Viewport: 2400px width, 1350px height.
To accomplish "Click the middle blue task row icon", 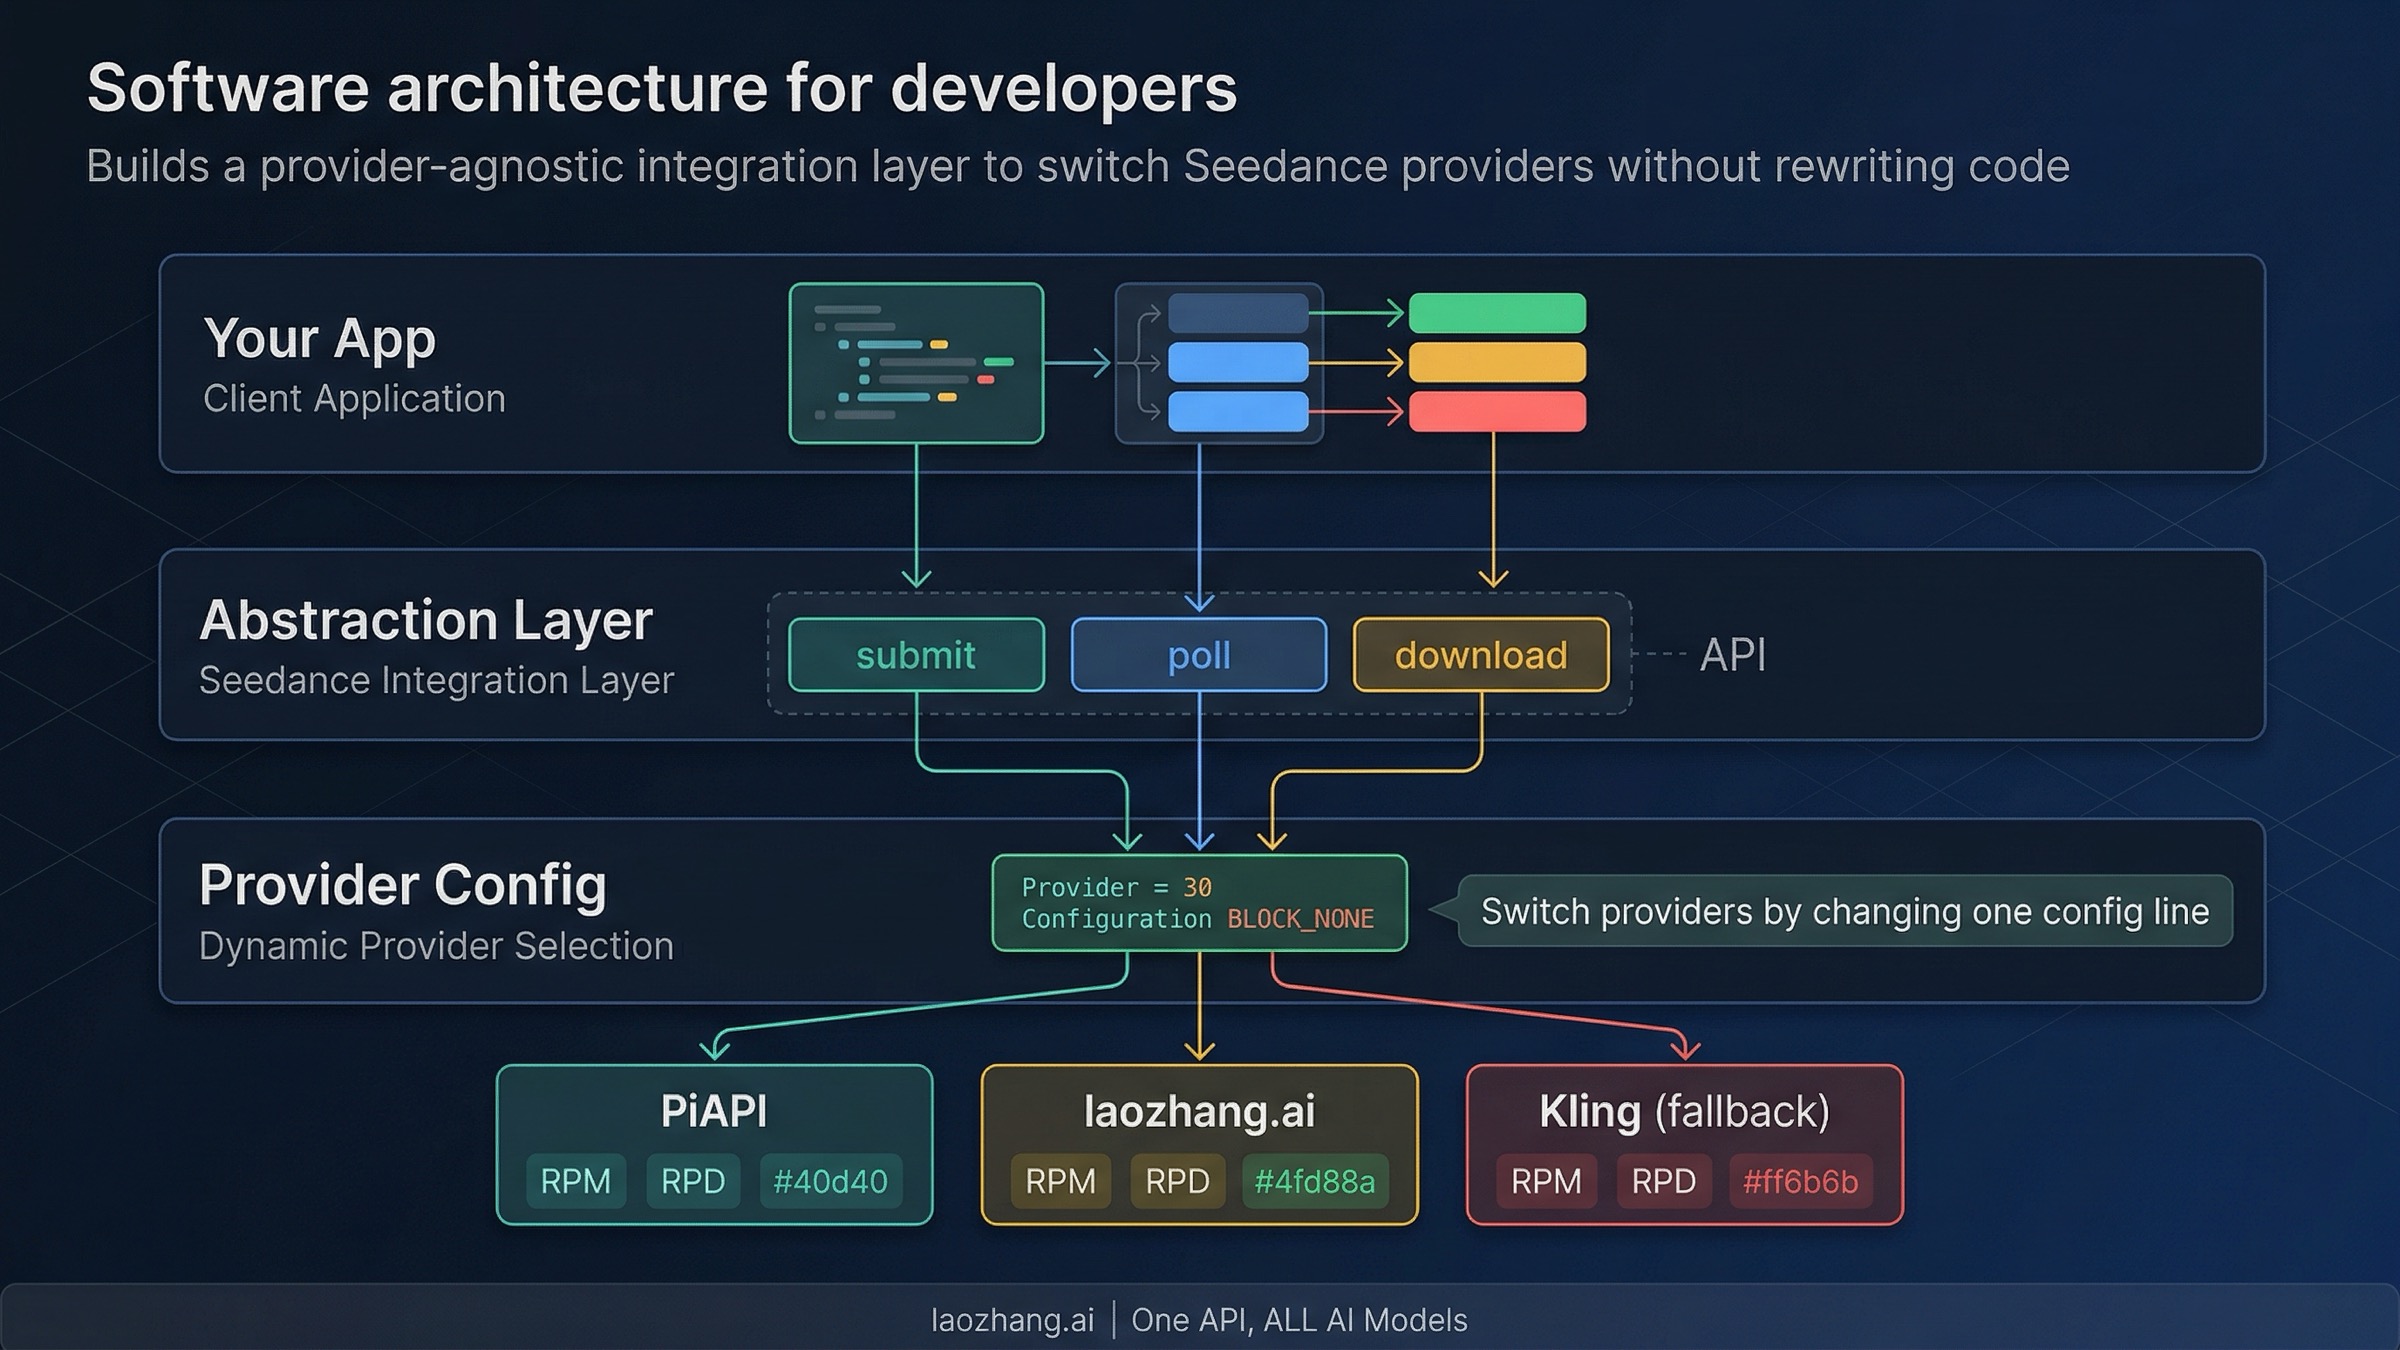I will point(1238,363).
